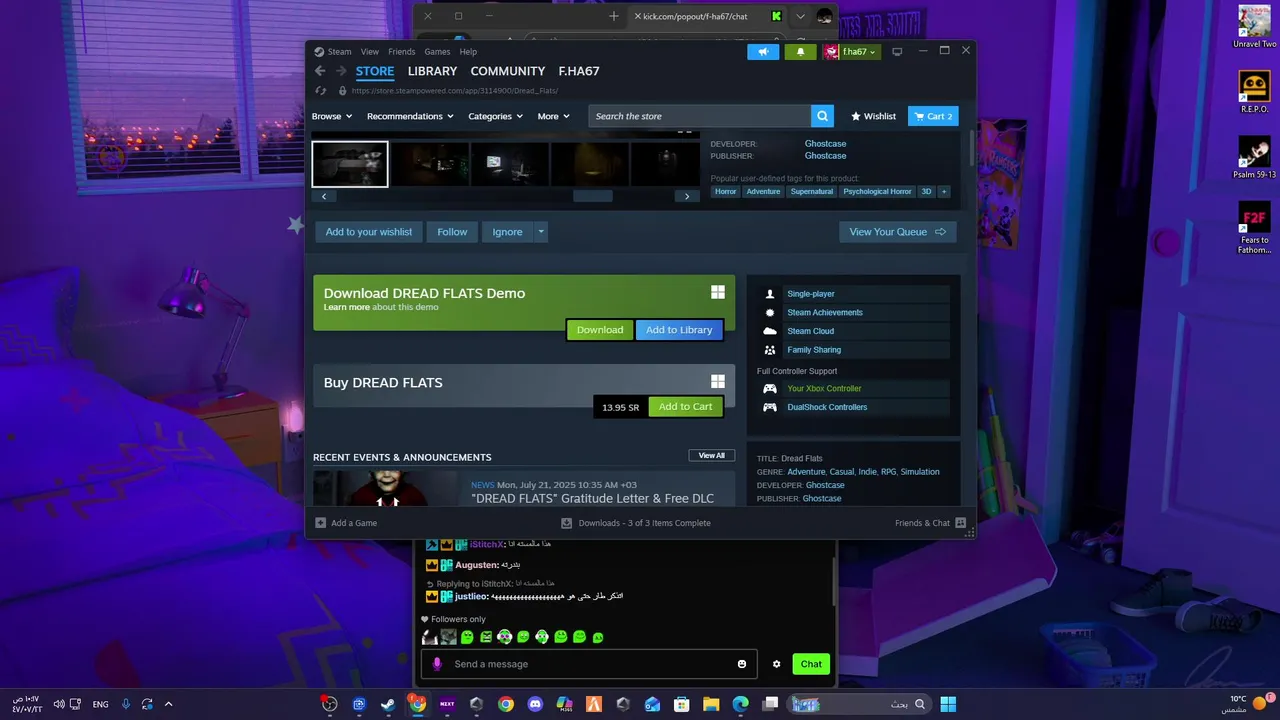This screenshot has height=720, width=1280.
Task: Open the f.ha67 account dropdown
Action: click(x=851, y=52)
